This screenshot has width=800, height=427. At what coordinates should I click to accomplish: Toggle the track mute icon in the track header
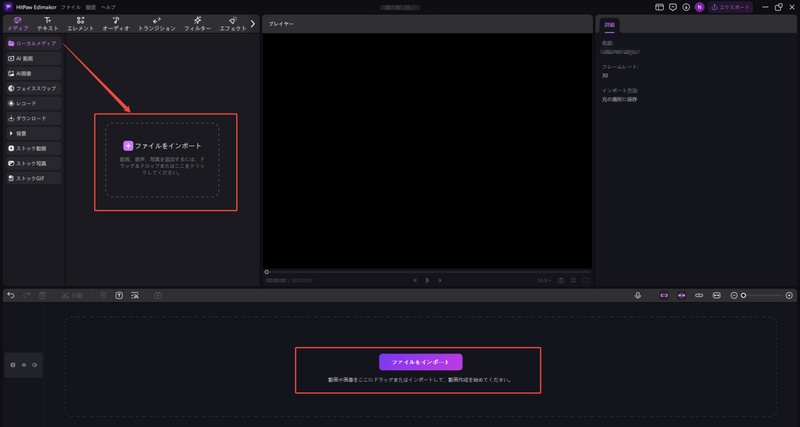point(34,365)
